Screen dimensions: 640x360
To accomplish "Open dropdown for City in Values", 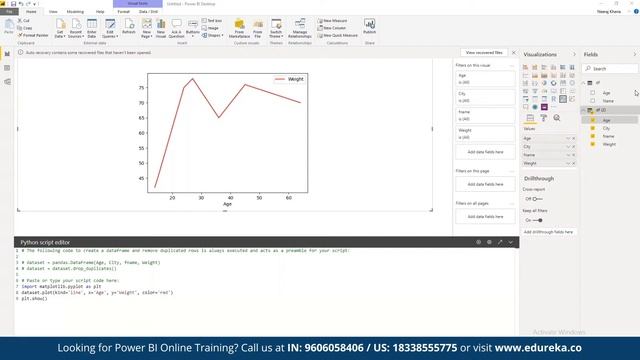I will coord(568,147).
